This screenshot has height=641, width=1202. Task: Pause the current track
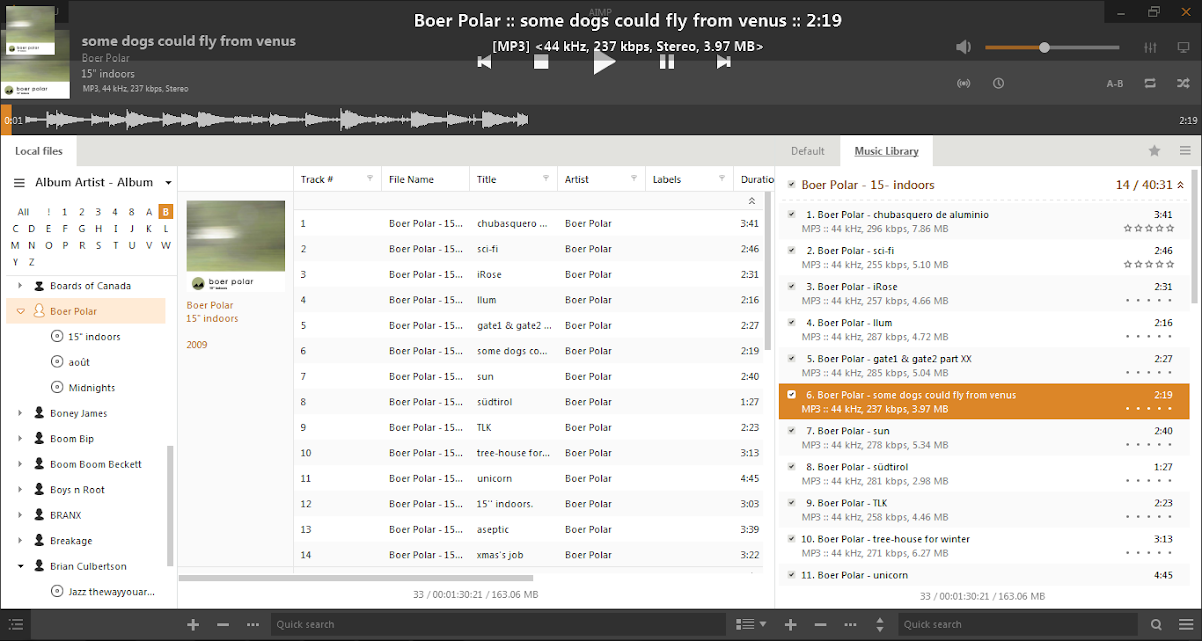667,62
